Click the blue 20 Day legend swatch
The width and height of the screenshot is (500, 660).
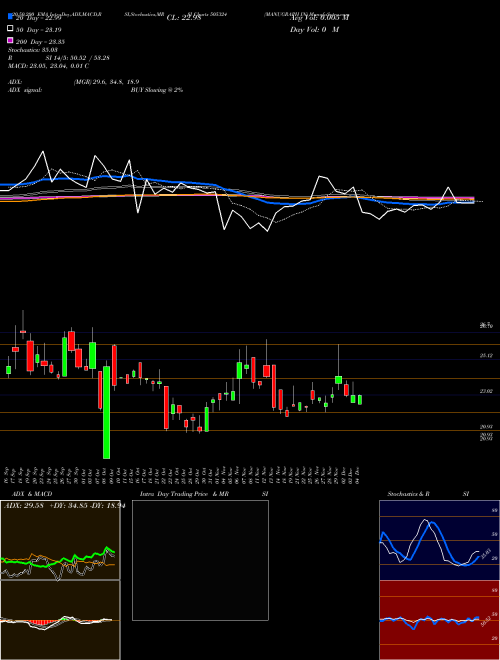[x=10, y=17]
